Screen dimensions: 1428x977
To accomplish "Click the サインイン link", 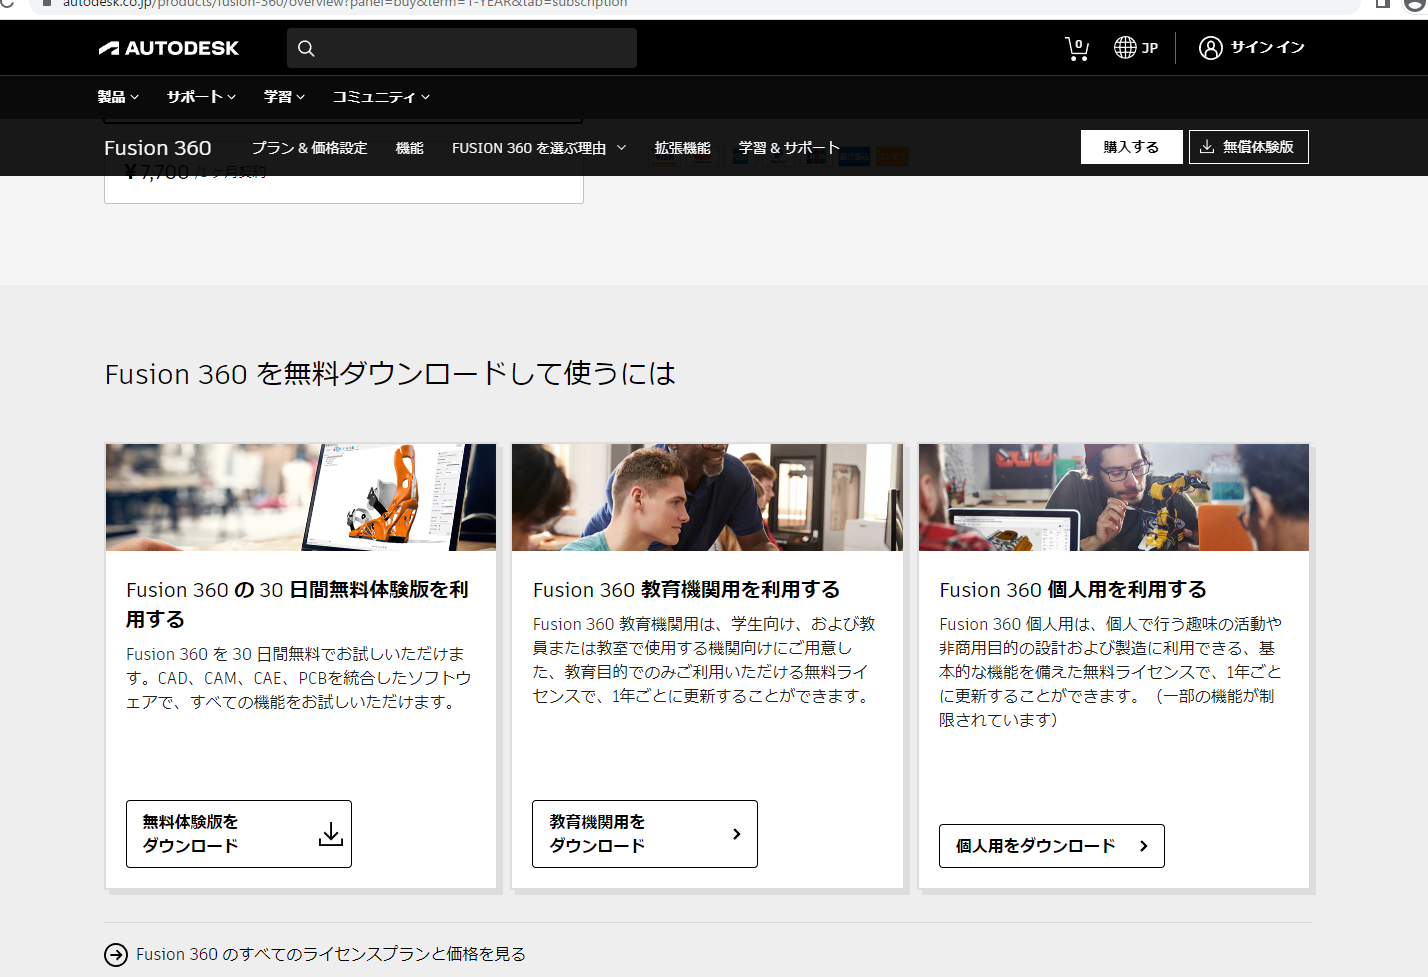I will 1267,48.
